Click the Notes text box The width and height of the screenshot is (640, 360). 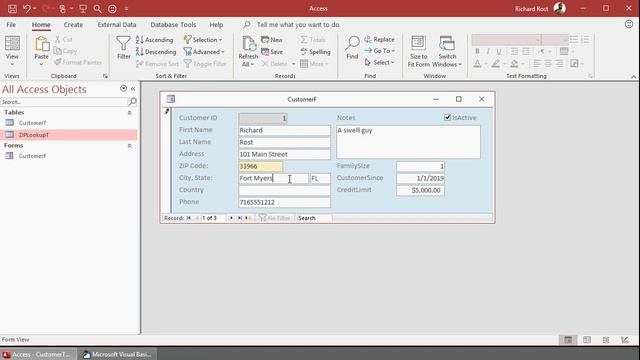tap(408, 142)
